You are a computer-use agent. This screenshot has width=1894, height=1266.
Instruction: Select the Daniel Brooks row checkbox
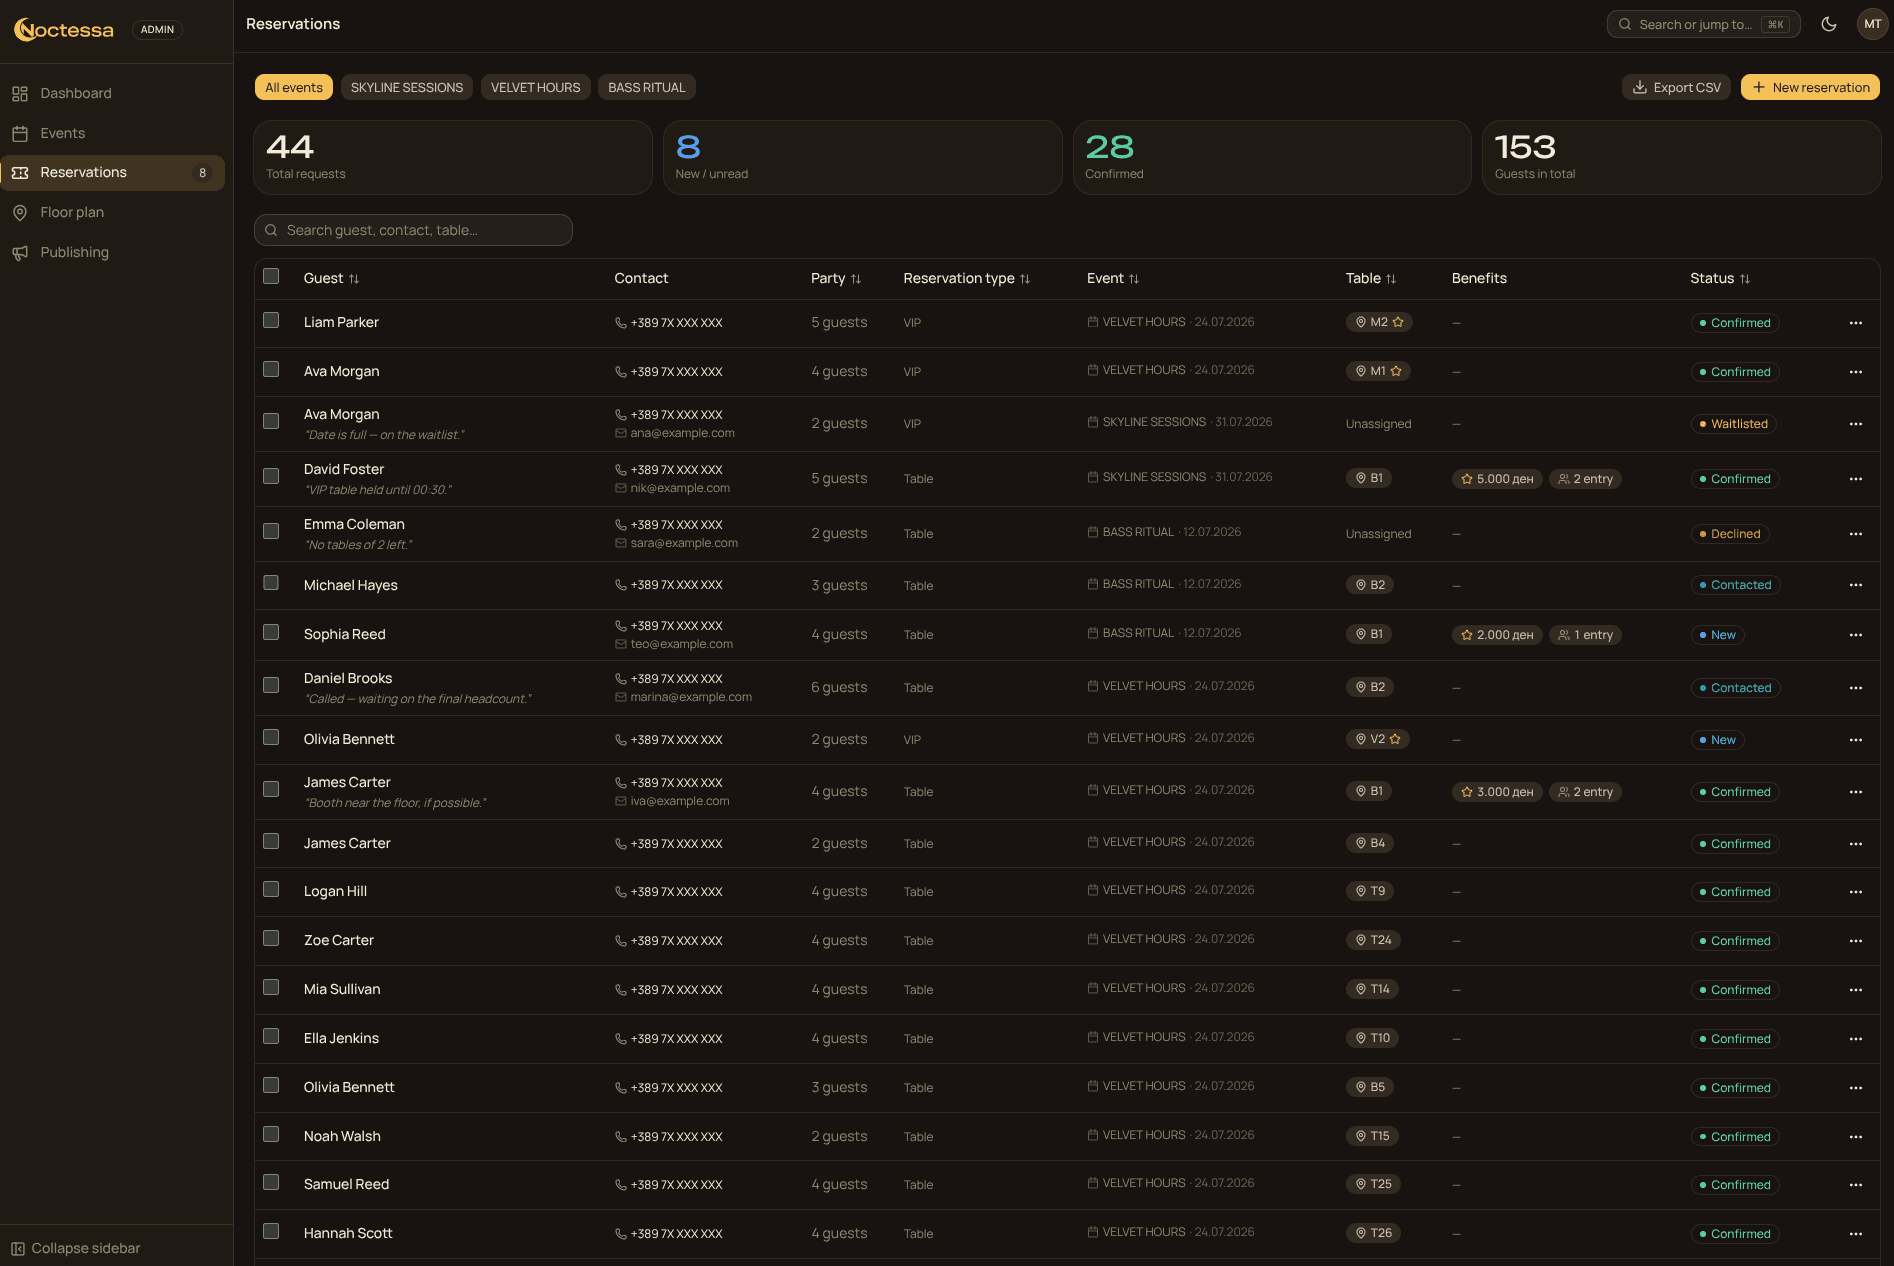click(271, 685)
